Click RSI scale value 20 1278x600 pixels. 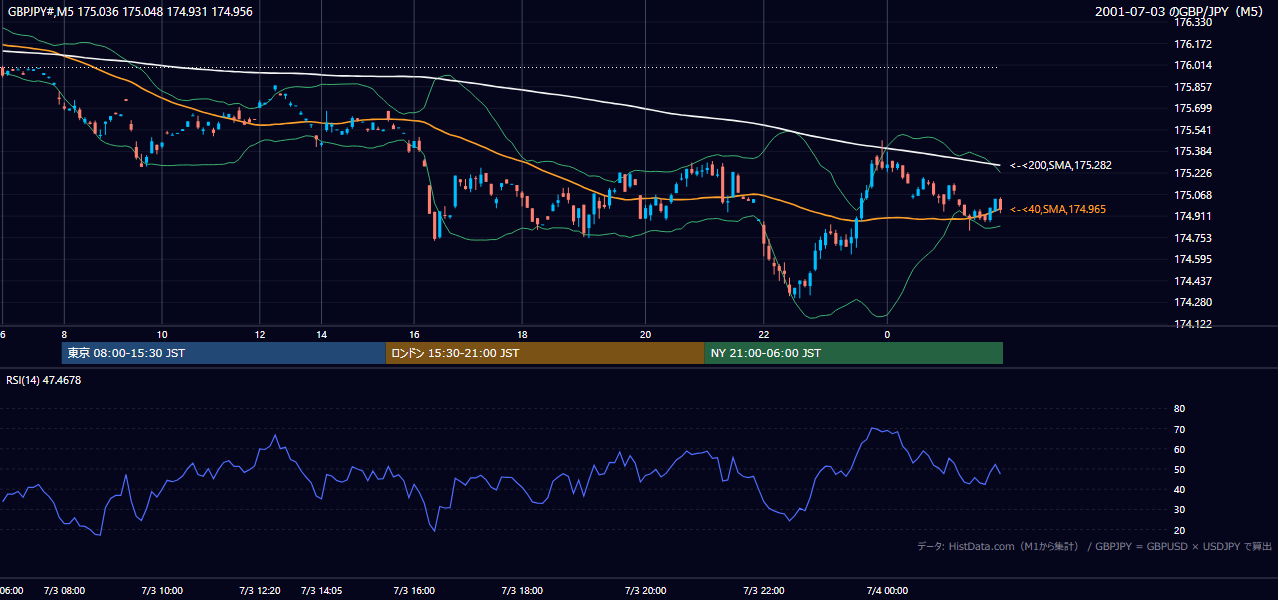1179,530
